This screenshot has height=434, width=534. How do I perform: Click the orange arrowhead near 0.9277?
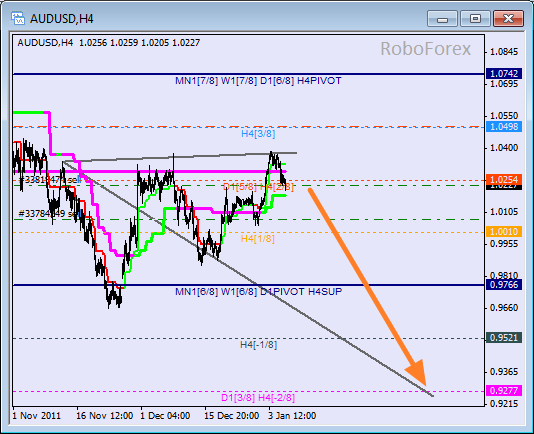[x=418, y=372]
